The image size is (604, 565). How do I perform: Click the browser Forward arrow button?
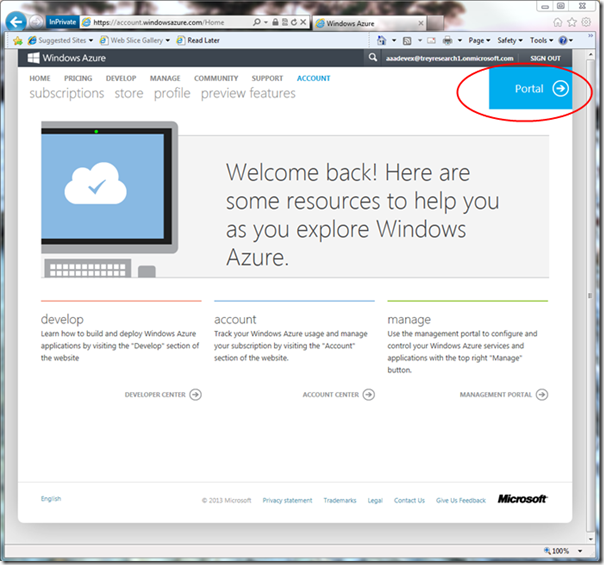[36, 22]
